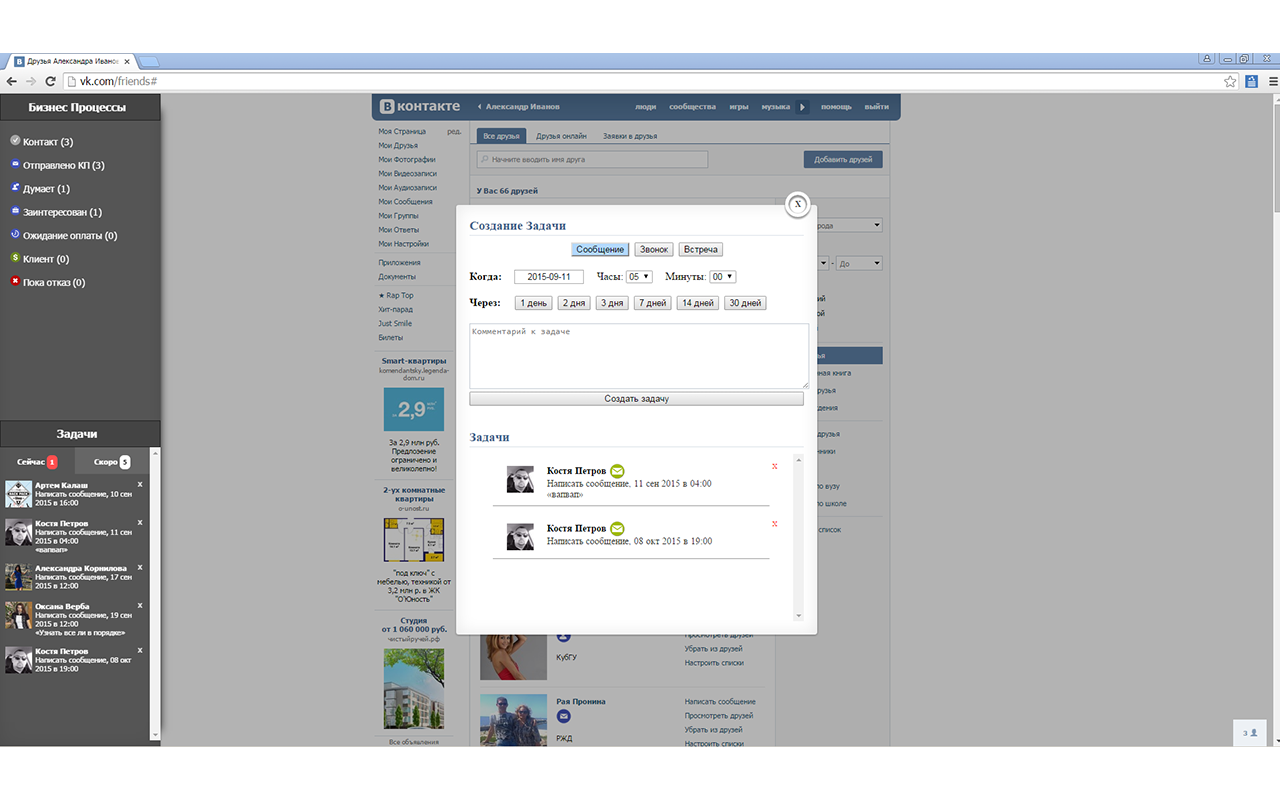This screenshot has height=800, width=1280.
Task: Go back in the browser
Action: [x=12, y=81]
